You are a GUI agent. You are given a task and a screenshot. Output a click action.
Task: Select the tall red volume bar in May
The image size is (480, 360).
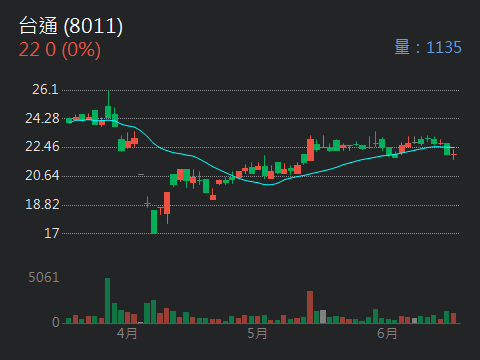tap(310, 307)
